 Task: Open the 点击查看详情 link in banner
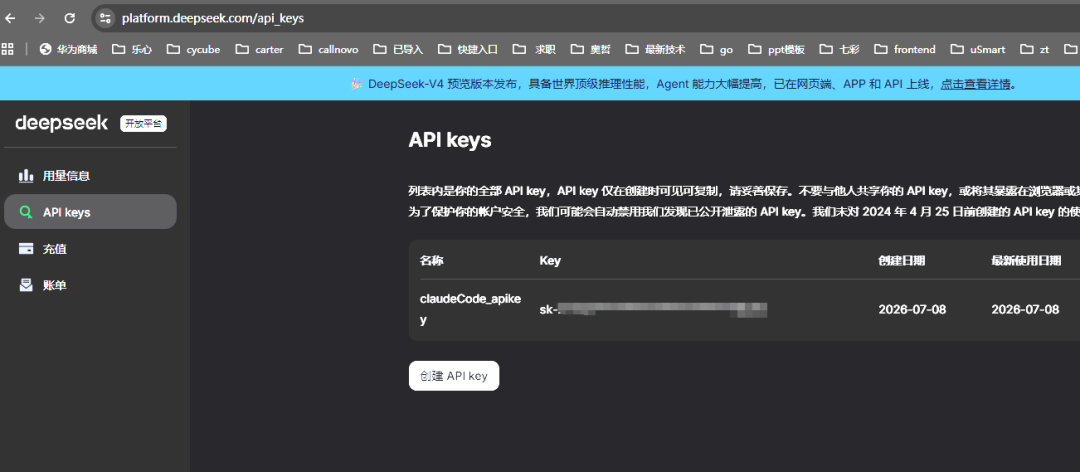(x=976, y=84)
